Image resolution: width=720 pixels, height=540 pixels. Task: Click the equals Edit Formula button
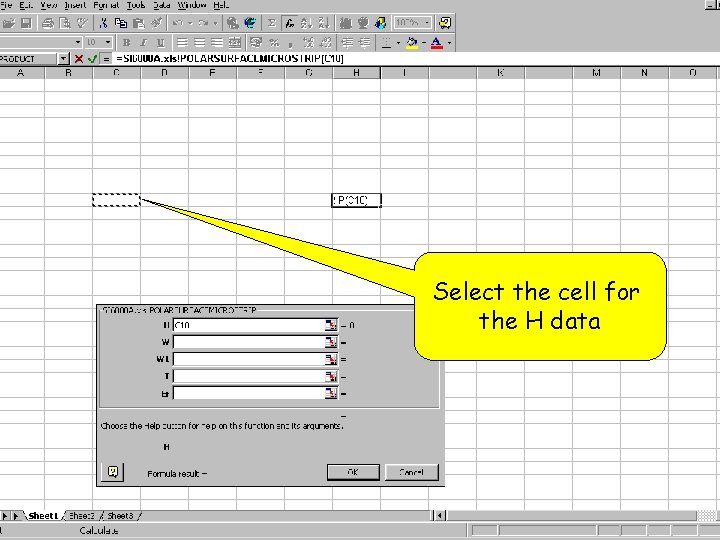point(106,59)
